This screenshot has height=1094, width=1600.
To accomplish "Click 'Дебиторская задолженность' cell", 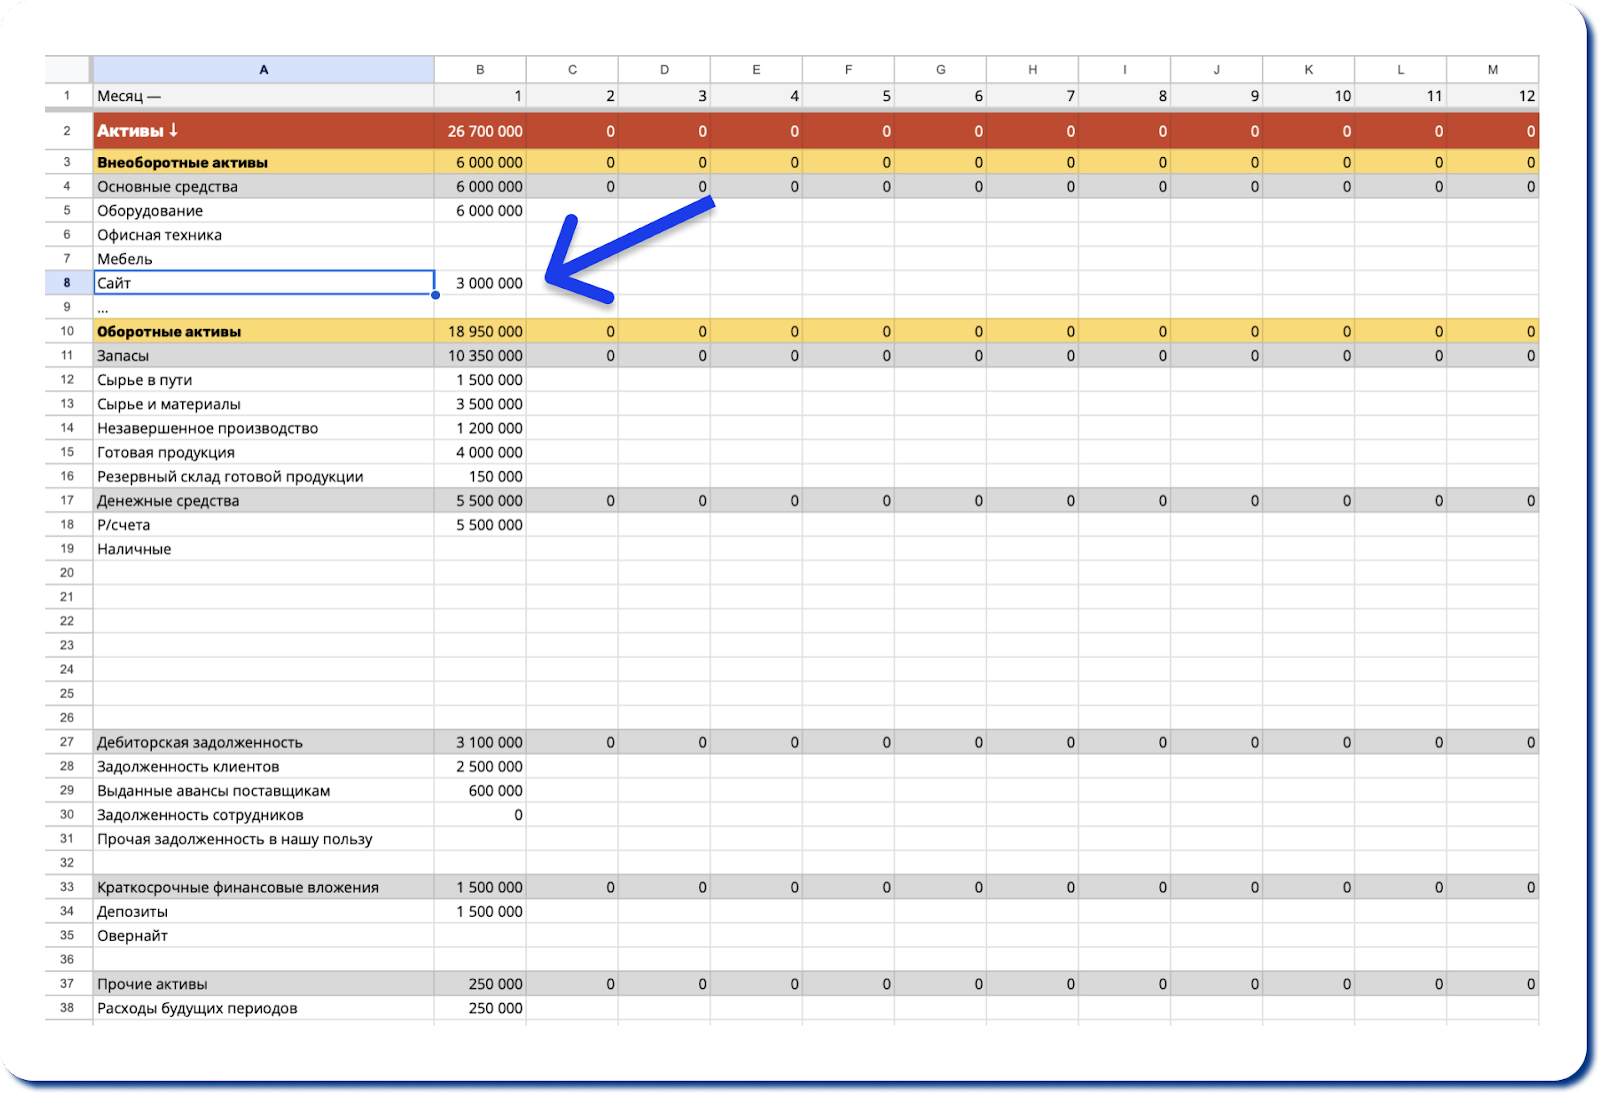I will 264,742.
